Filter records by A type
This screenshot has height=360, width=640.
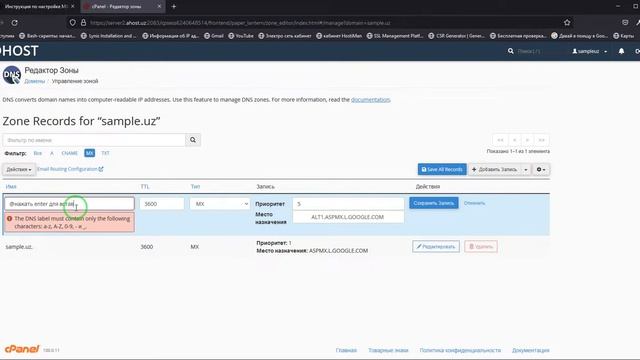[x=52, y=153]
